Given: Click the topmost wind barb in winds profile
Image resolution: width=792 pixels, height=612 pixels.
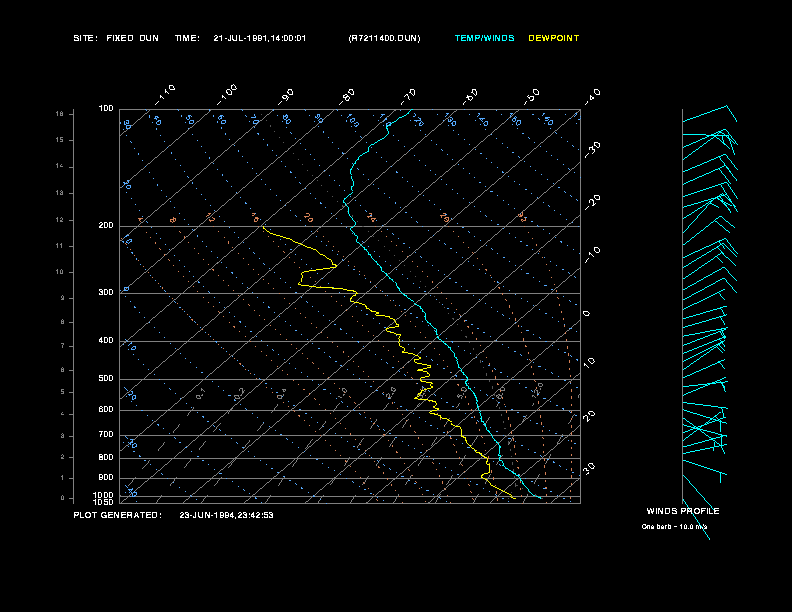Looking at the screenshot, I should 710,114.
